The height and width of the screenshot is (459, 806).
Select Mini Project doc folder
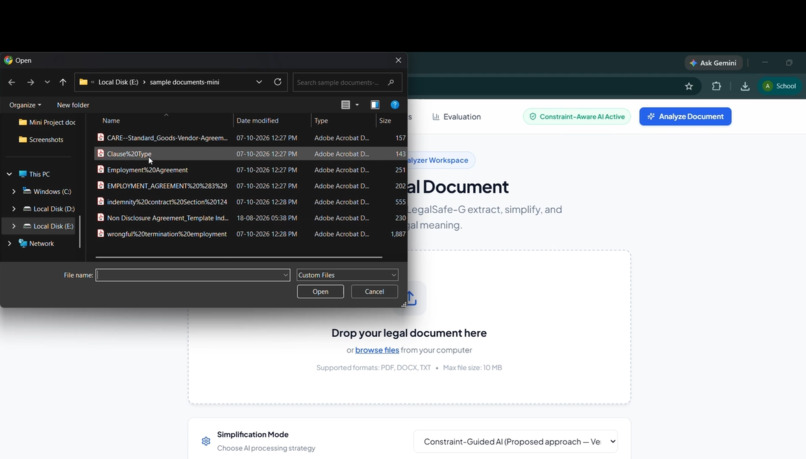pyautogui.click(x=47, y=122)
